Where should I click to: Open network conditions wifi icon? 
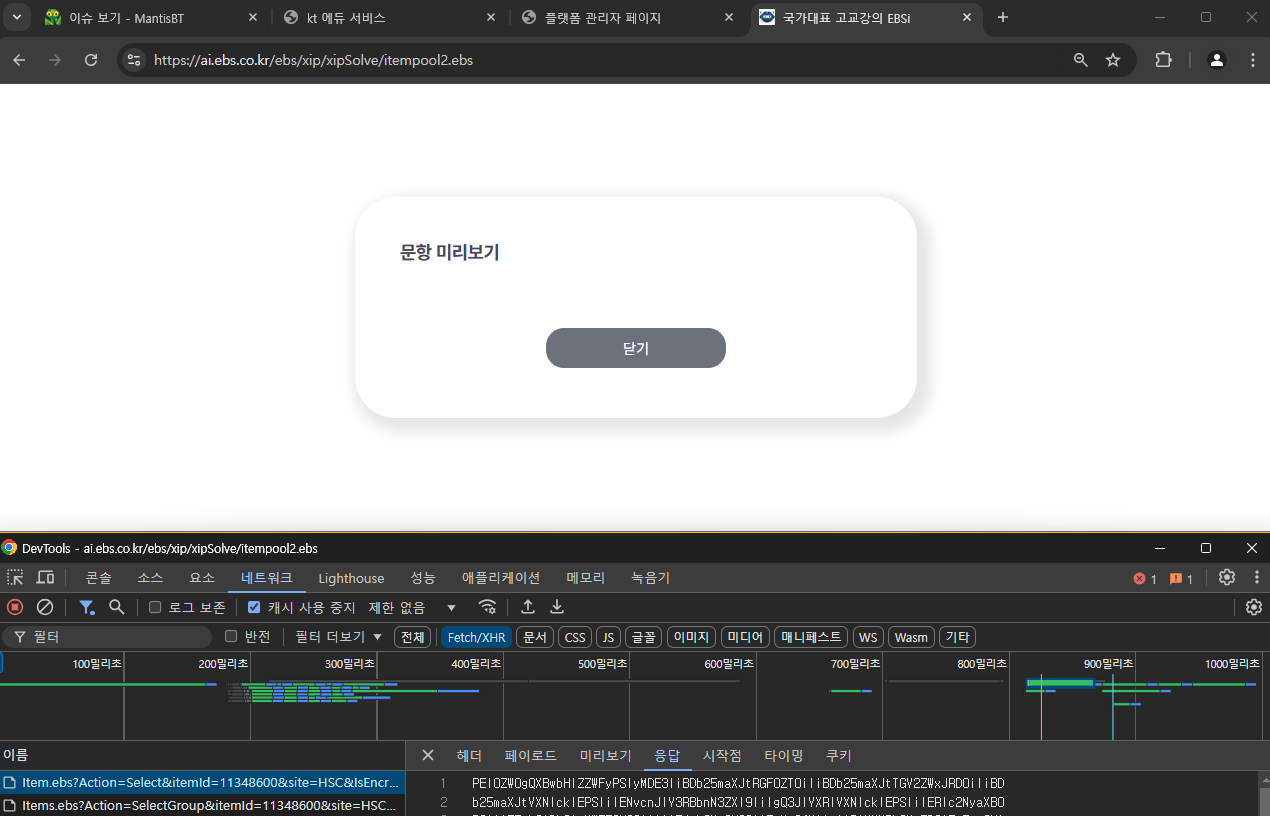click(487, 607)
